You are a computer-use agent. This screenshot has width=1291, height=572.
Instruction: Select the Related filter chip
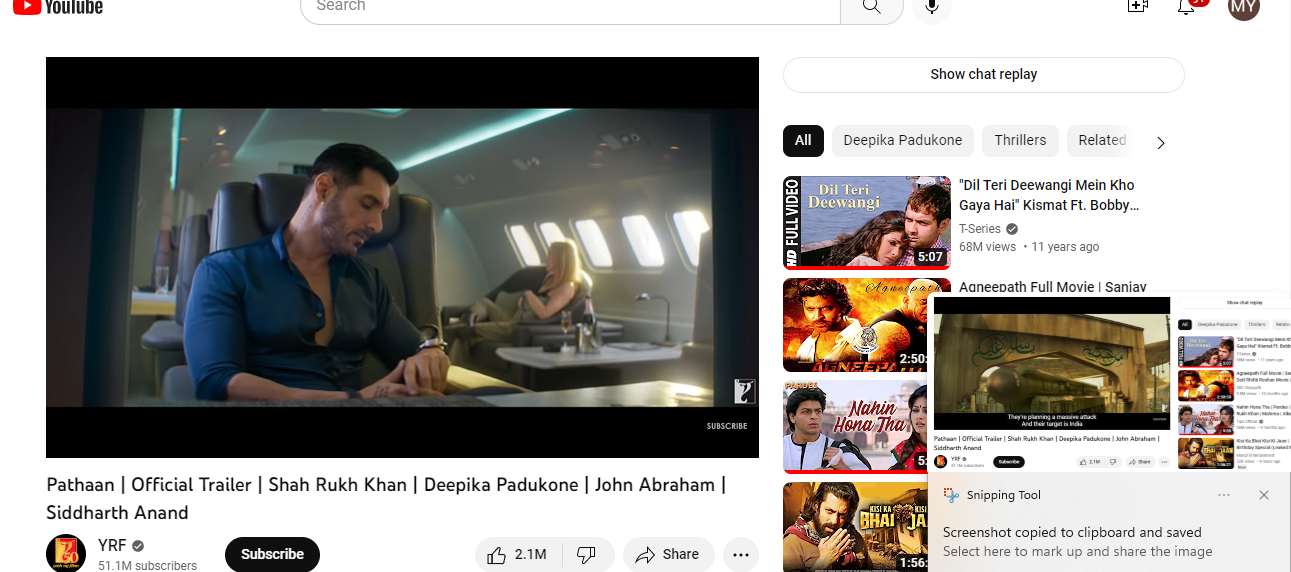pos(1101,140)
